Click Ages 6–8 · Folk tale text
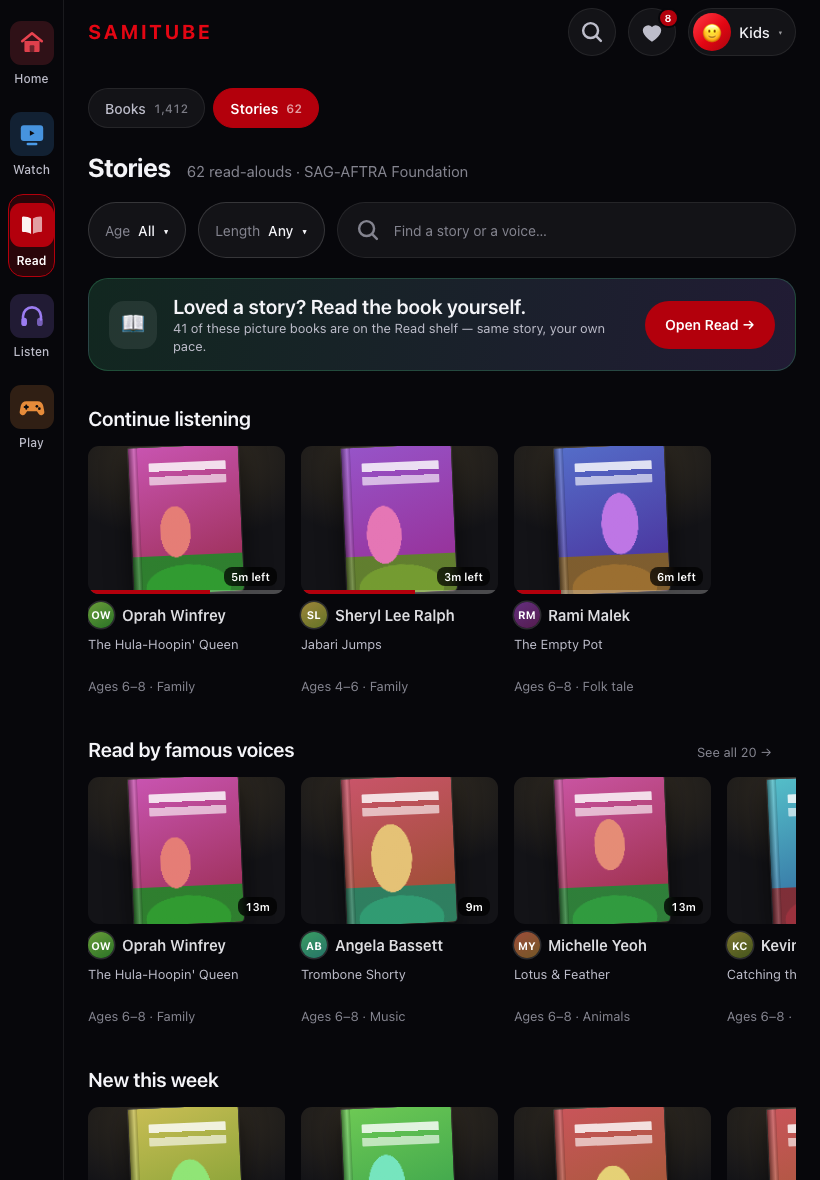 tap(574, 686)
